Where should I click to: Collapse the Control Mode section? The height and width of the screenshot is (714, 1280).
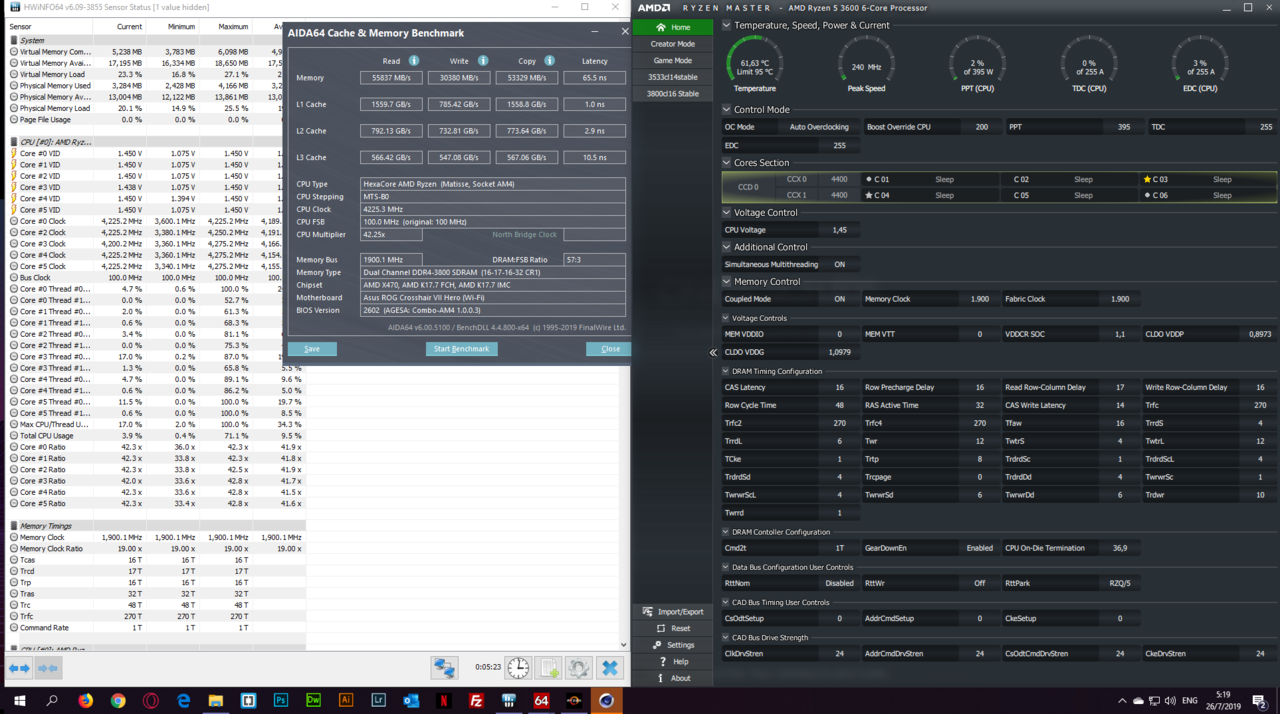(x=726, y=110)
